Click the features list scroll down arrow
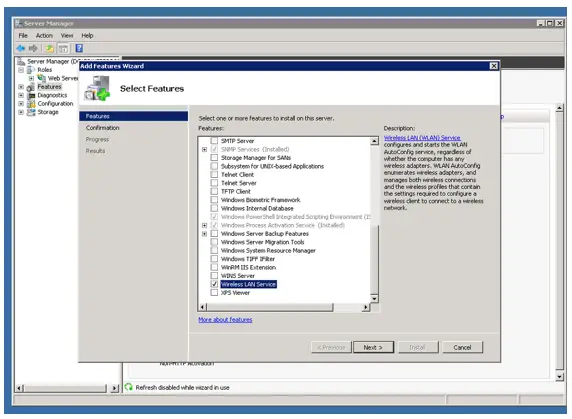 pyautogui.click(x=374, y=299)
